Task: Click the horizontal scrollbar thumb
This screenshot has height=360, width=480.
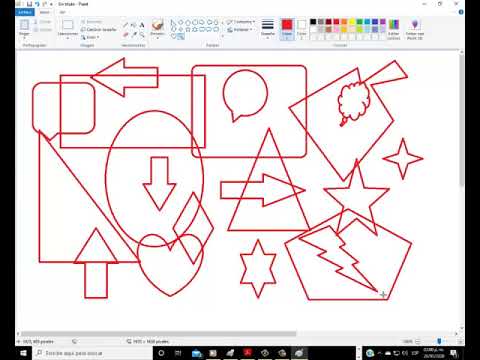Action: 158,334
